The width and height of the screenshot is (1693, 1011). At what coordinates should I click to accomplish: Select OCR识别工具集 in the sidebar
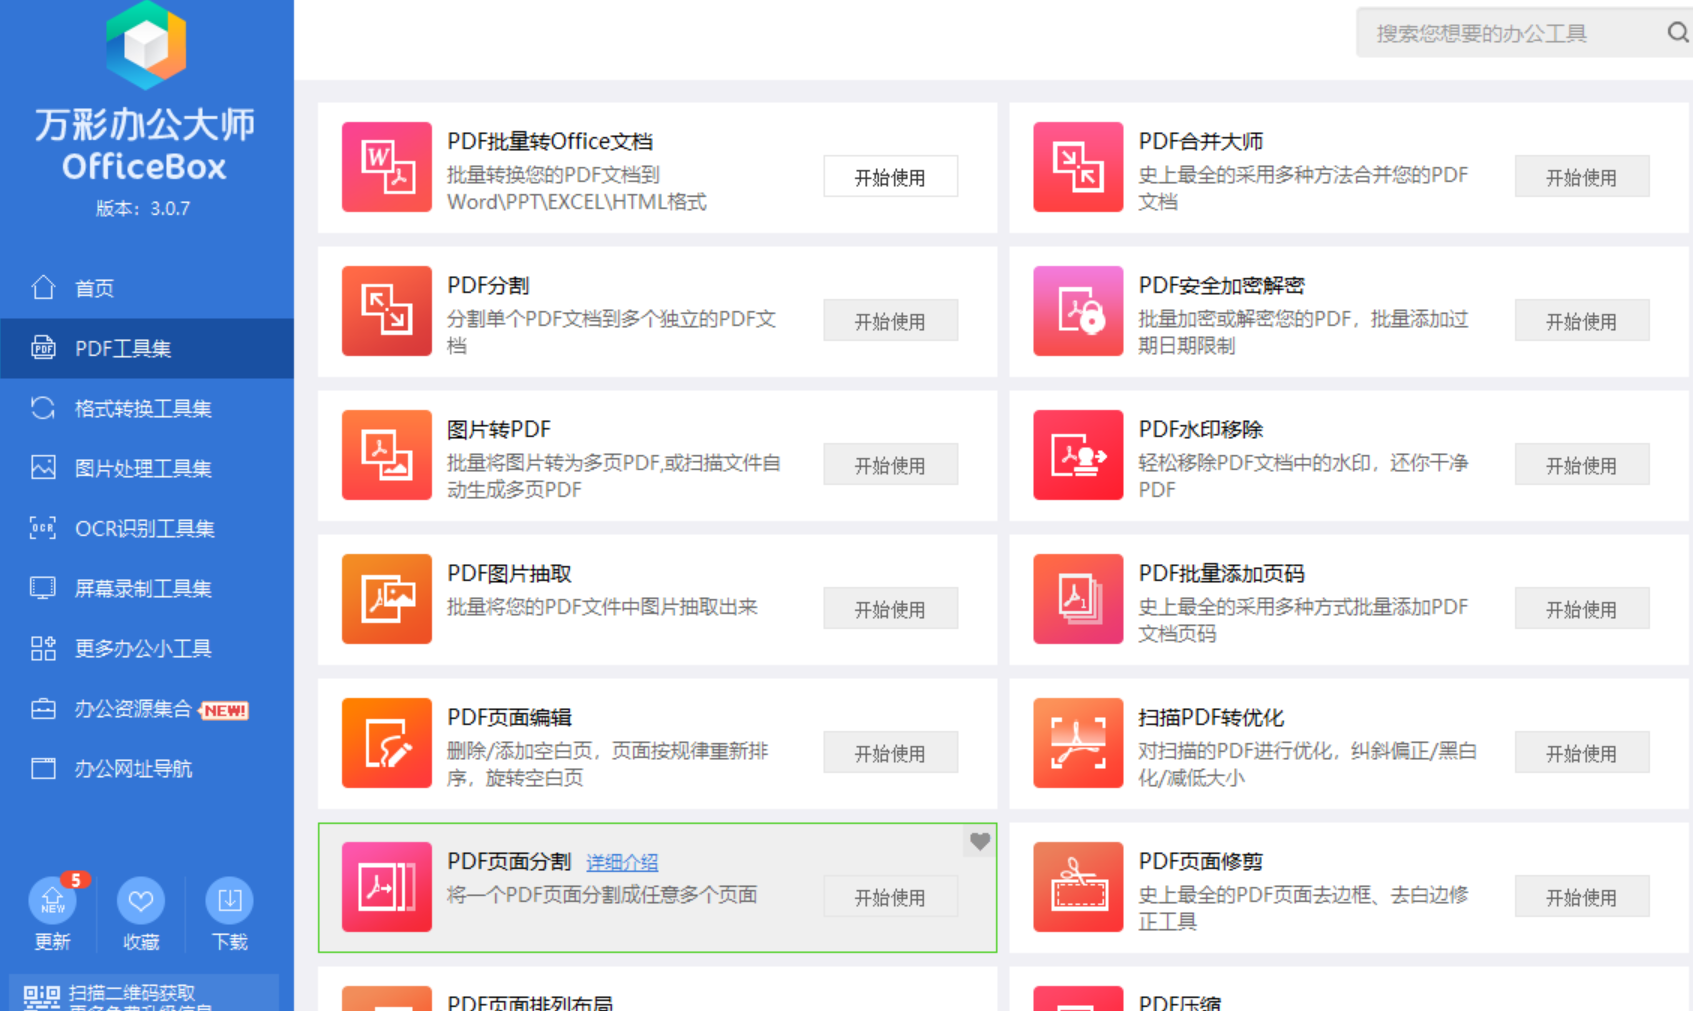147,528
